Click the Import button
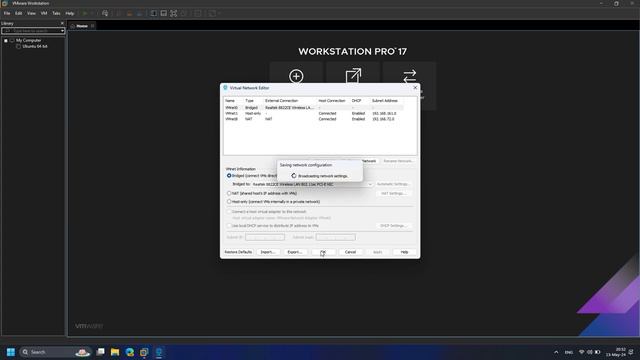This screenshot has height=360, width=640. [268, 252]
